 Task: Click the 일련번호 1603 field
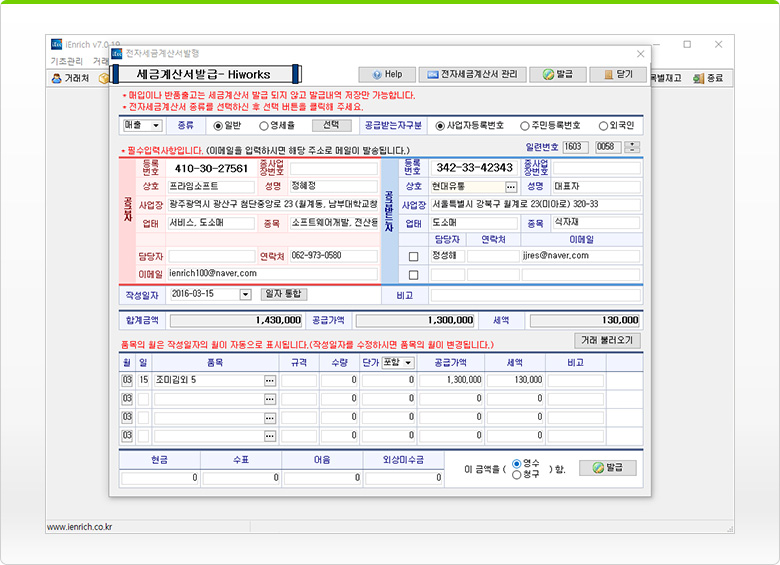(x=576, y=147)
